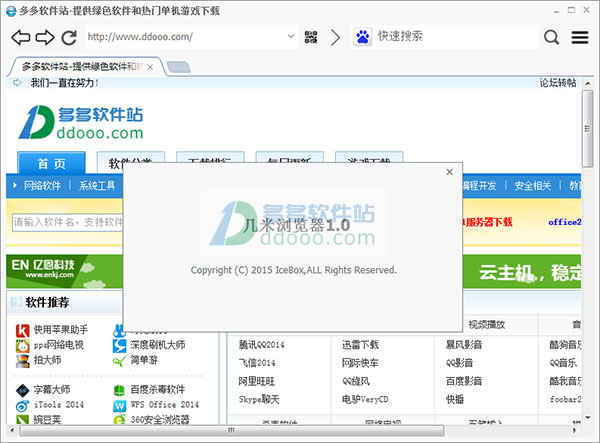The width and height of the screenshot is (600, 443).
Task: Click the magnifier search icon
Action: click(x=551, y=37)
